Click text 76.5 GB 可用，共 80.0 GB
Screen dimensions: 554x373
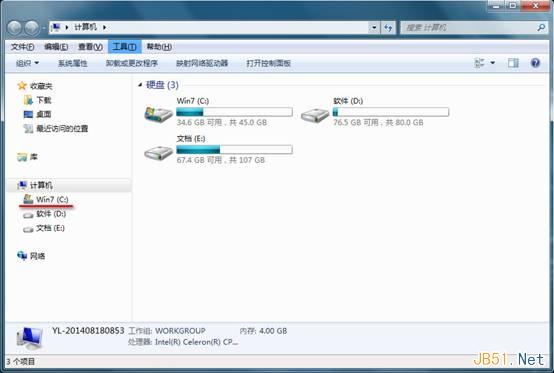[x=378, y=123]
